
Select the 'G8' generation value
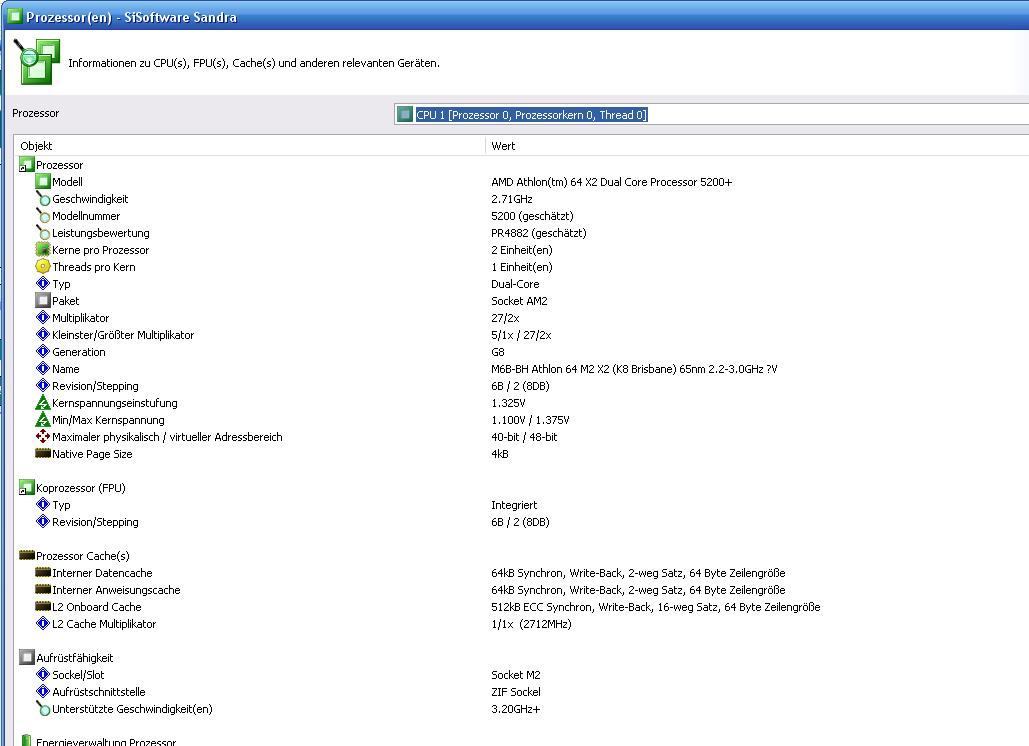498,352
